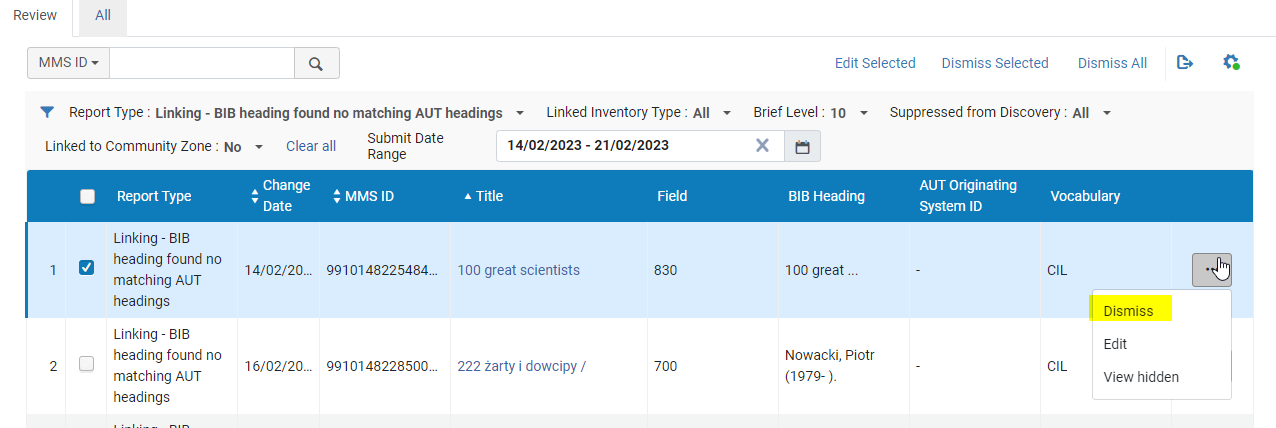Switch to the All tab
The width and height of the screenshot is (1276, 428).
pyautogui.click(x=103, y=15)
